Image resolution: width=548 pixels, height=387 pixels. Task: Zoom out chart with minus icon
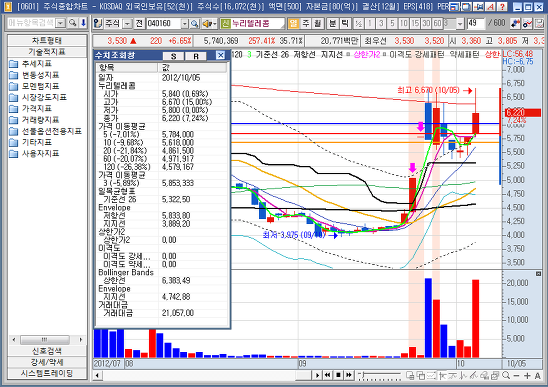tap(517, 376)
